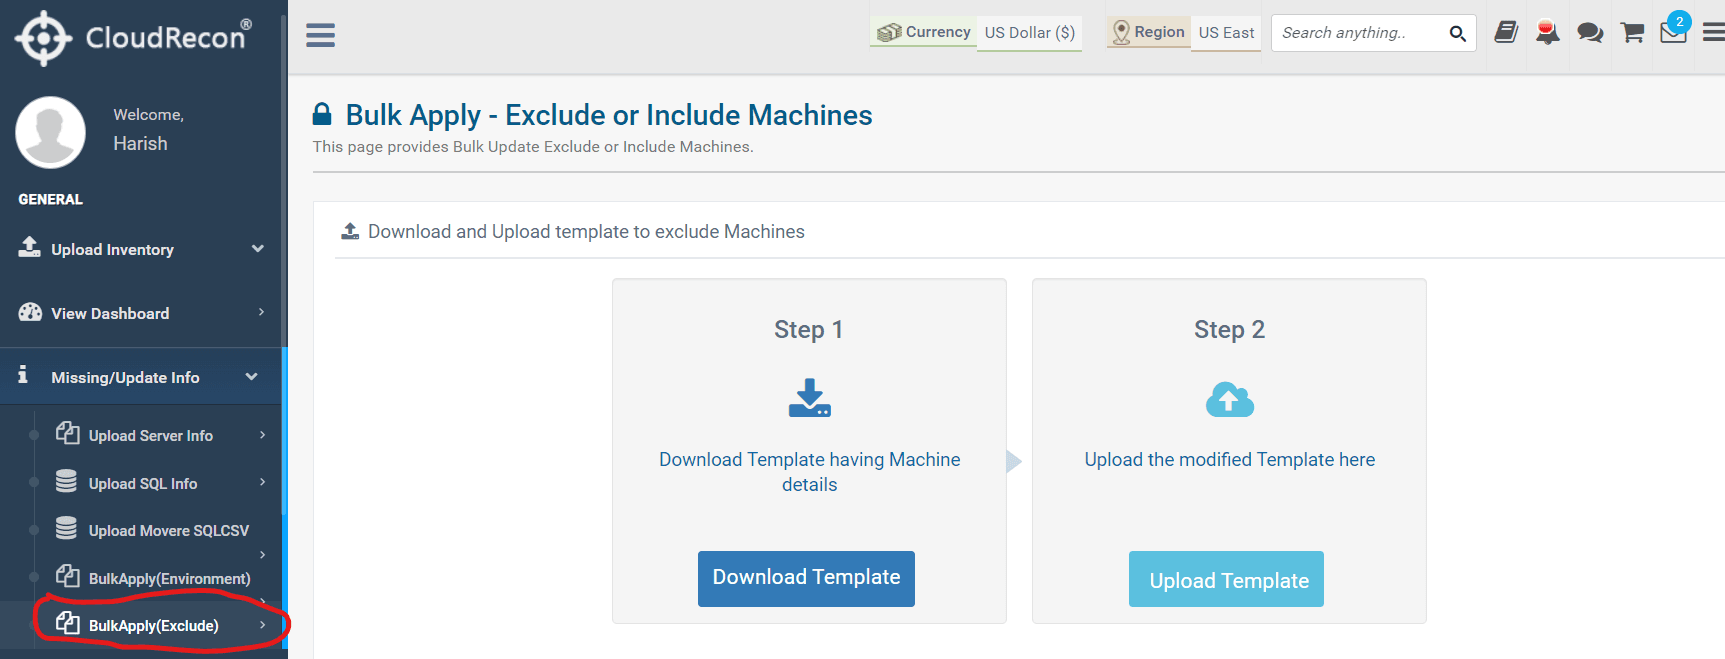Viewport: 1725px width, 659px height.
Task: Click the Upload SQL Info database icon
Action: pyautogui.click(x=66, y=481)
